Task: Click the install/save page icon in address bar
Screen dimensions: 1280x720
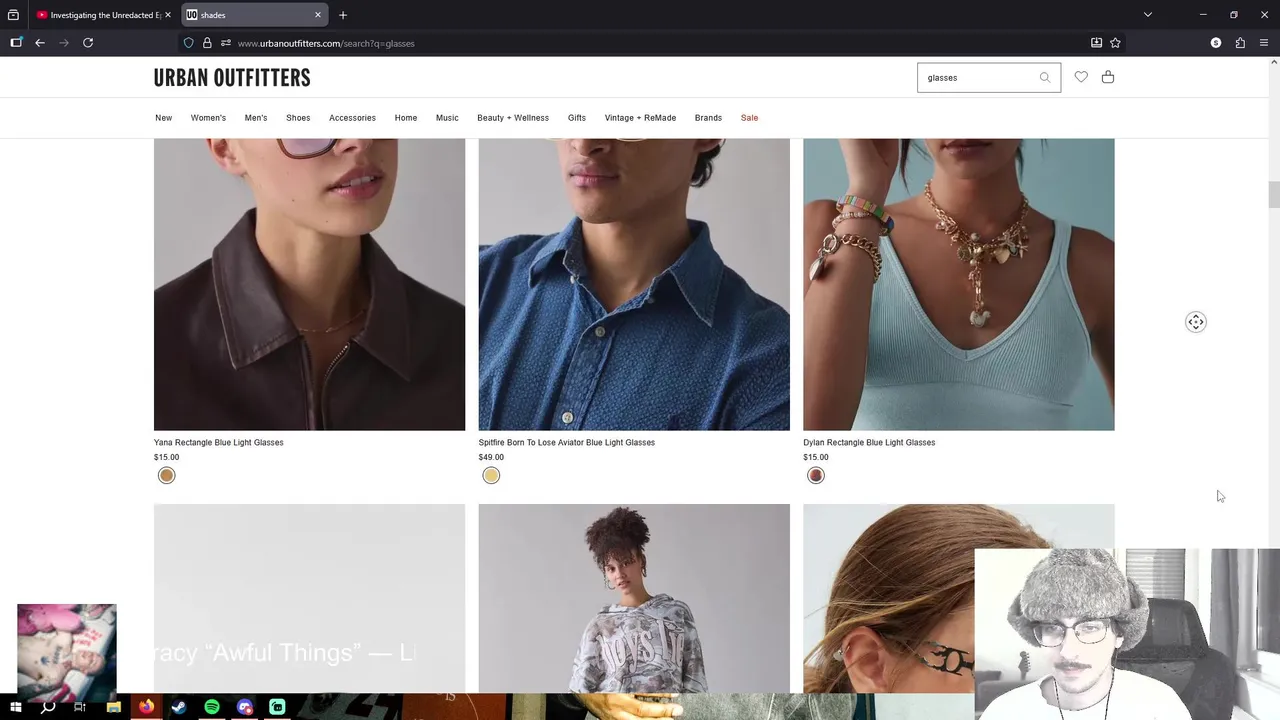Action: (x=1096, y=43)
